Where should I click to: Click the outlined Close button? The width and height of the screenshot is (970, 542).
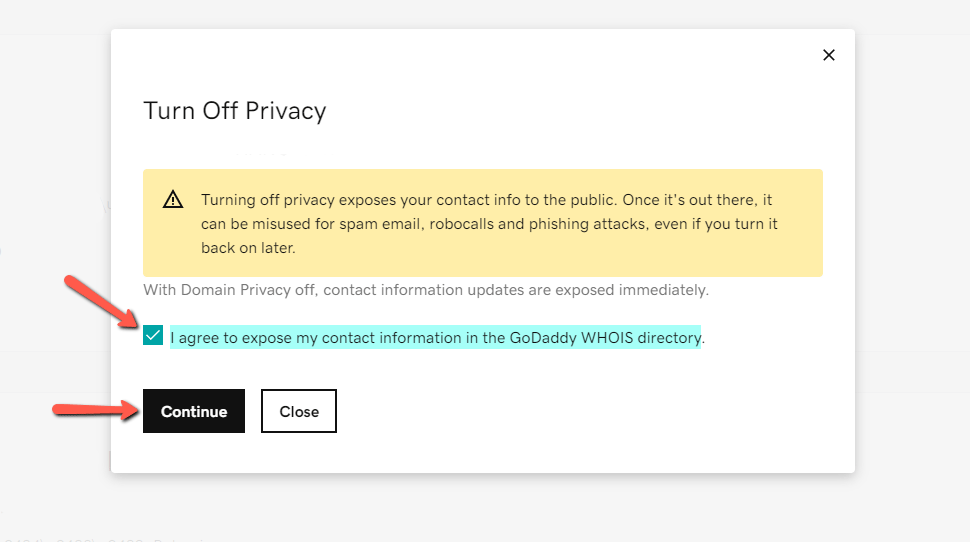tap(299, 411)
